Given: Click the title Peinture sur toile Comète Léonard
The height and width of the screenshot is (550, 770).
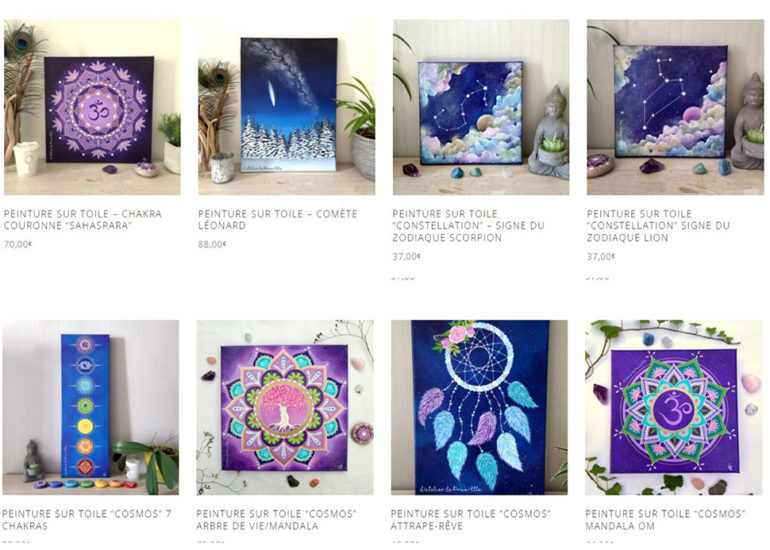Looking at the screenshot, I should coord(278,220).
